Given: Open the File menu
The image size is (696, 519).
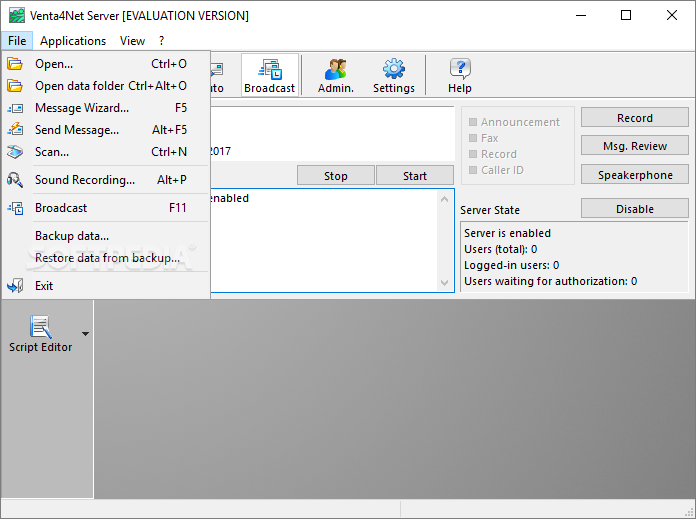Looking at the screenshot, I should (17, 41).
